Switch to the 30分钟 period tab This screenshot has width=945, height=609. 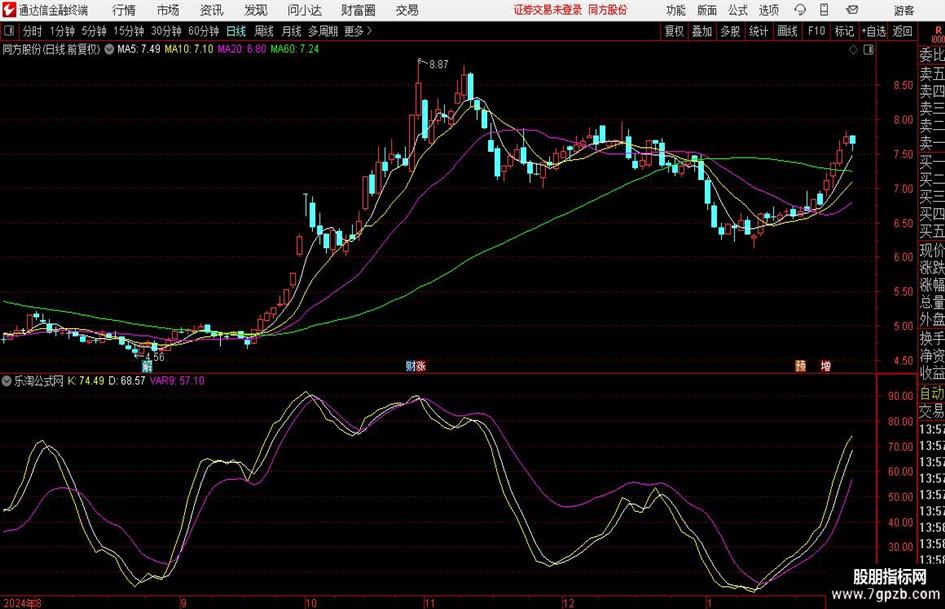click(x=166, y=31)
